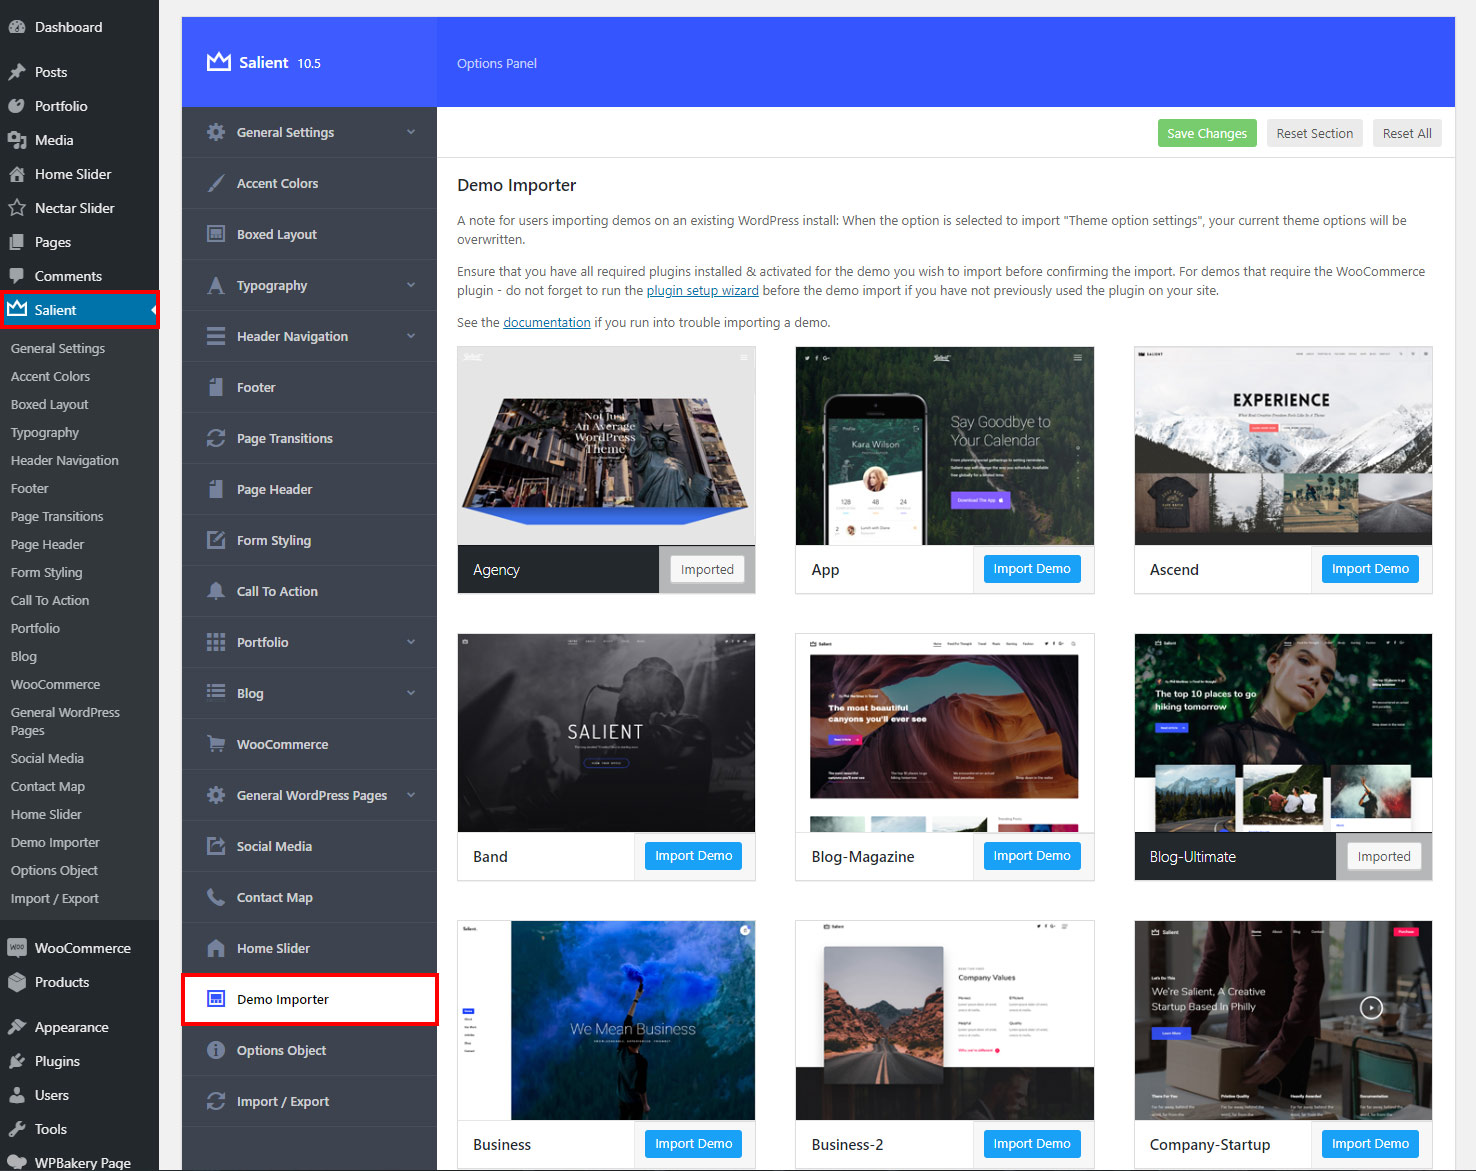Image resolution: width=1476 pixels, height=1171 pixels.
Task: Click the Options Object info icon
Action: 216,1050
